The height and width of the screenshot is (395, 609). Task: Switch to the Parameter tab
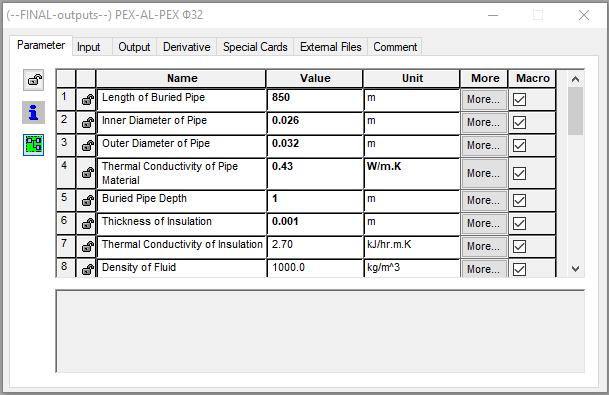pyautogui.click(x=41, y=45)
